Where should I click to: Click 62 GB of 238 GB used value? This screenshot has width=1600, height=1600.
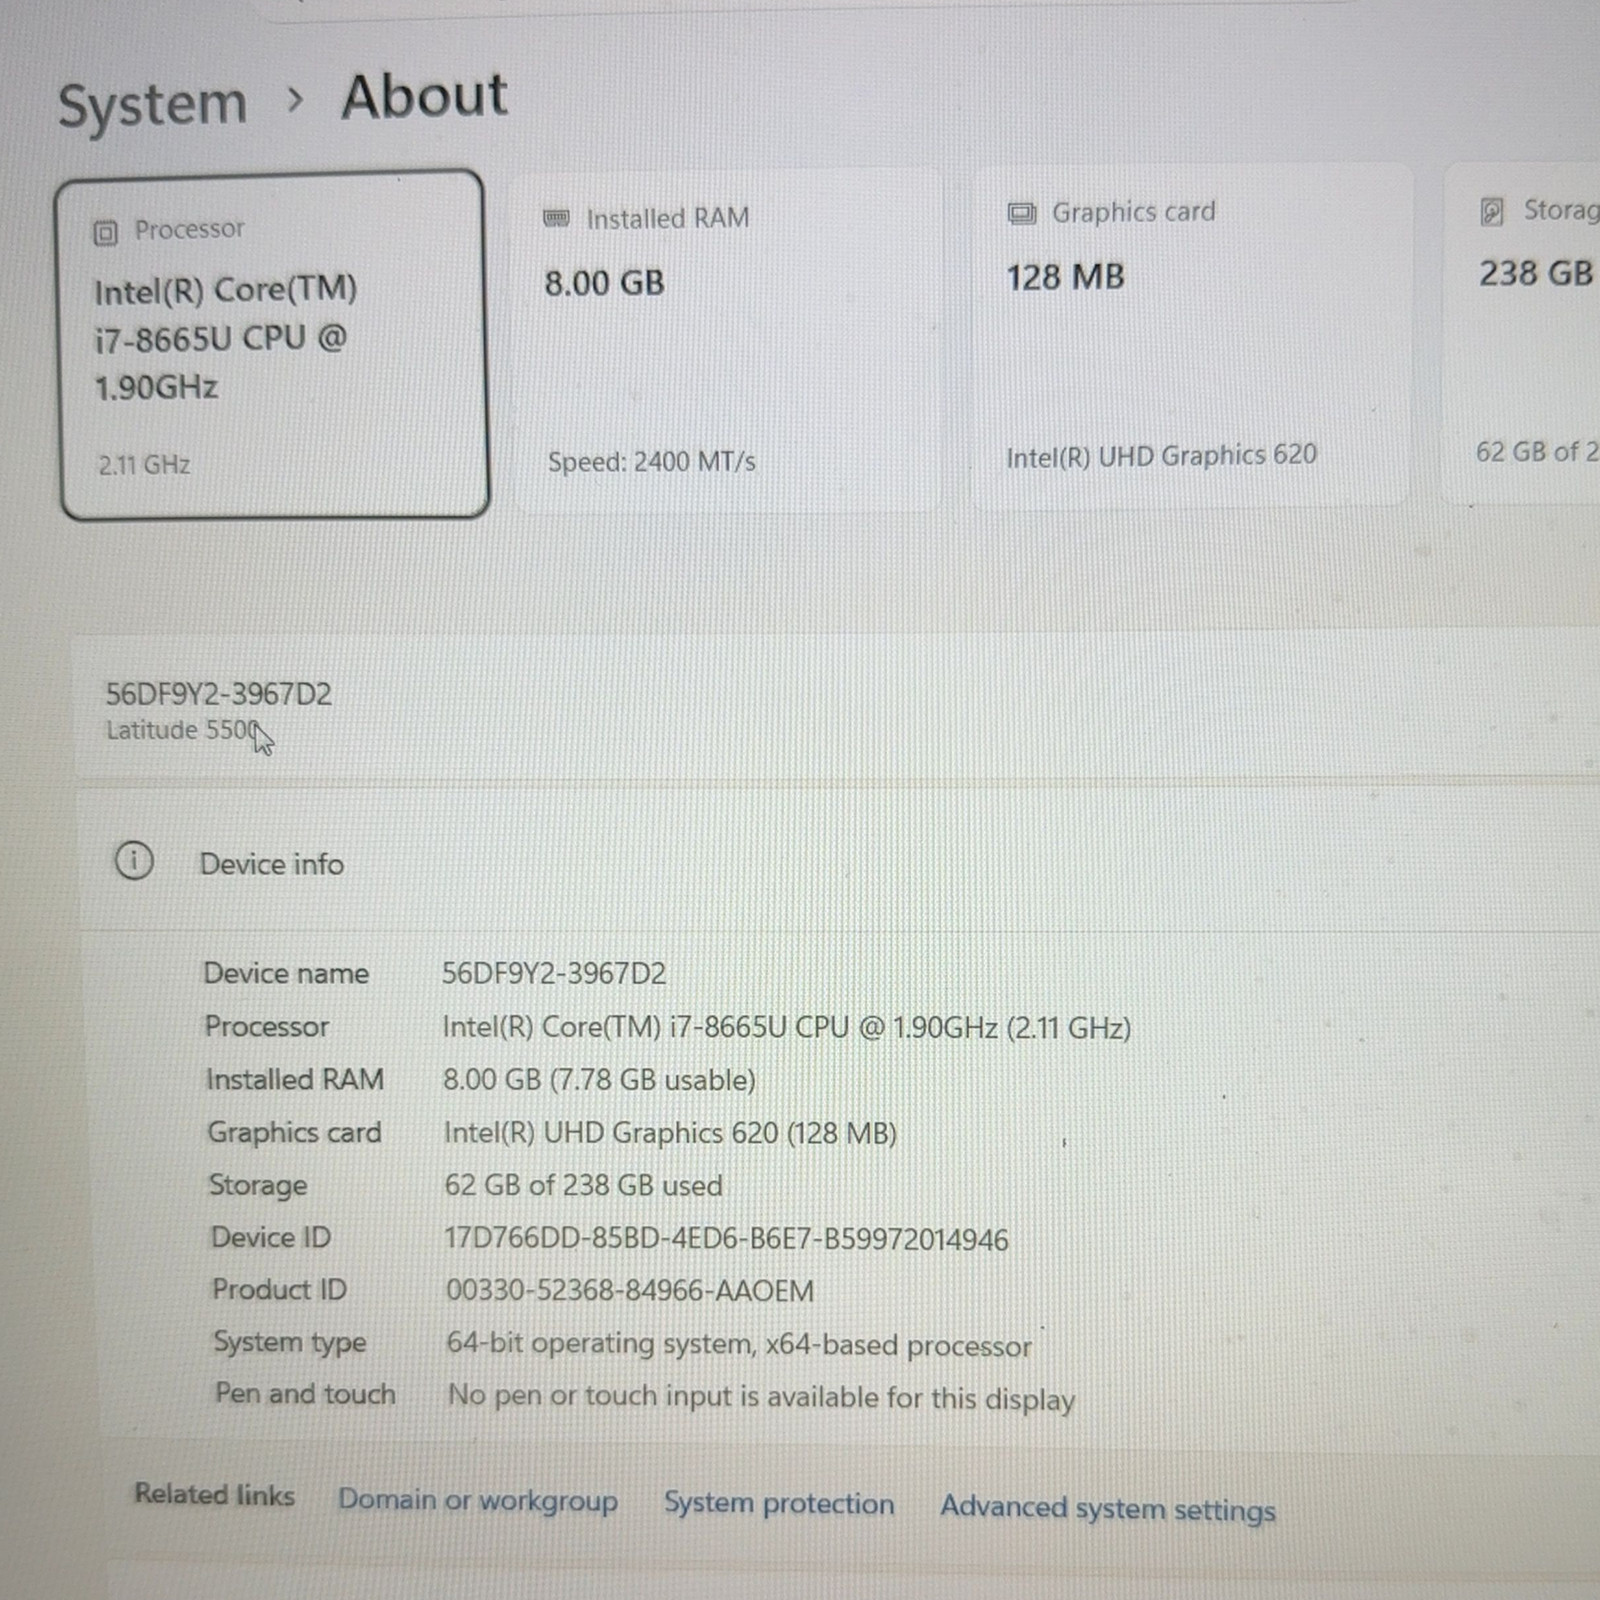tap(583, 1186)
